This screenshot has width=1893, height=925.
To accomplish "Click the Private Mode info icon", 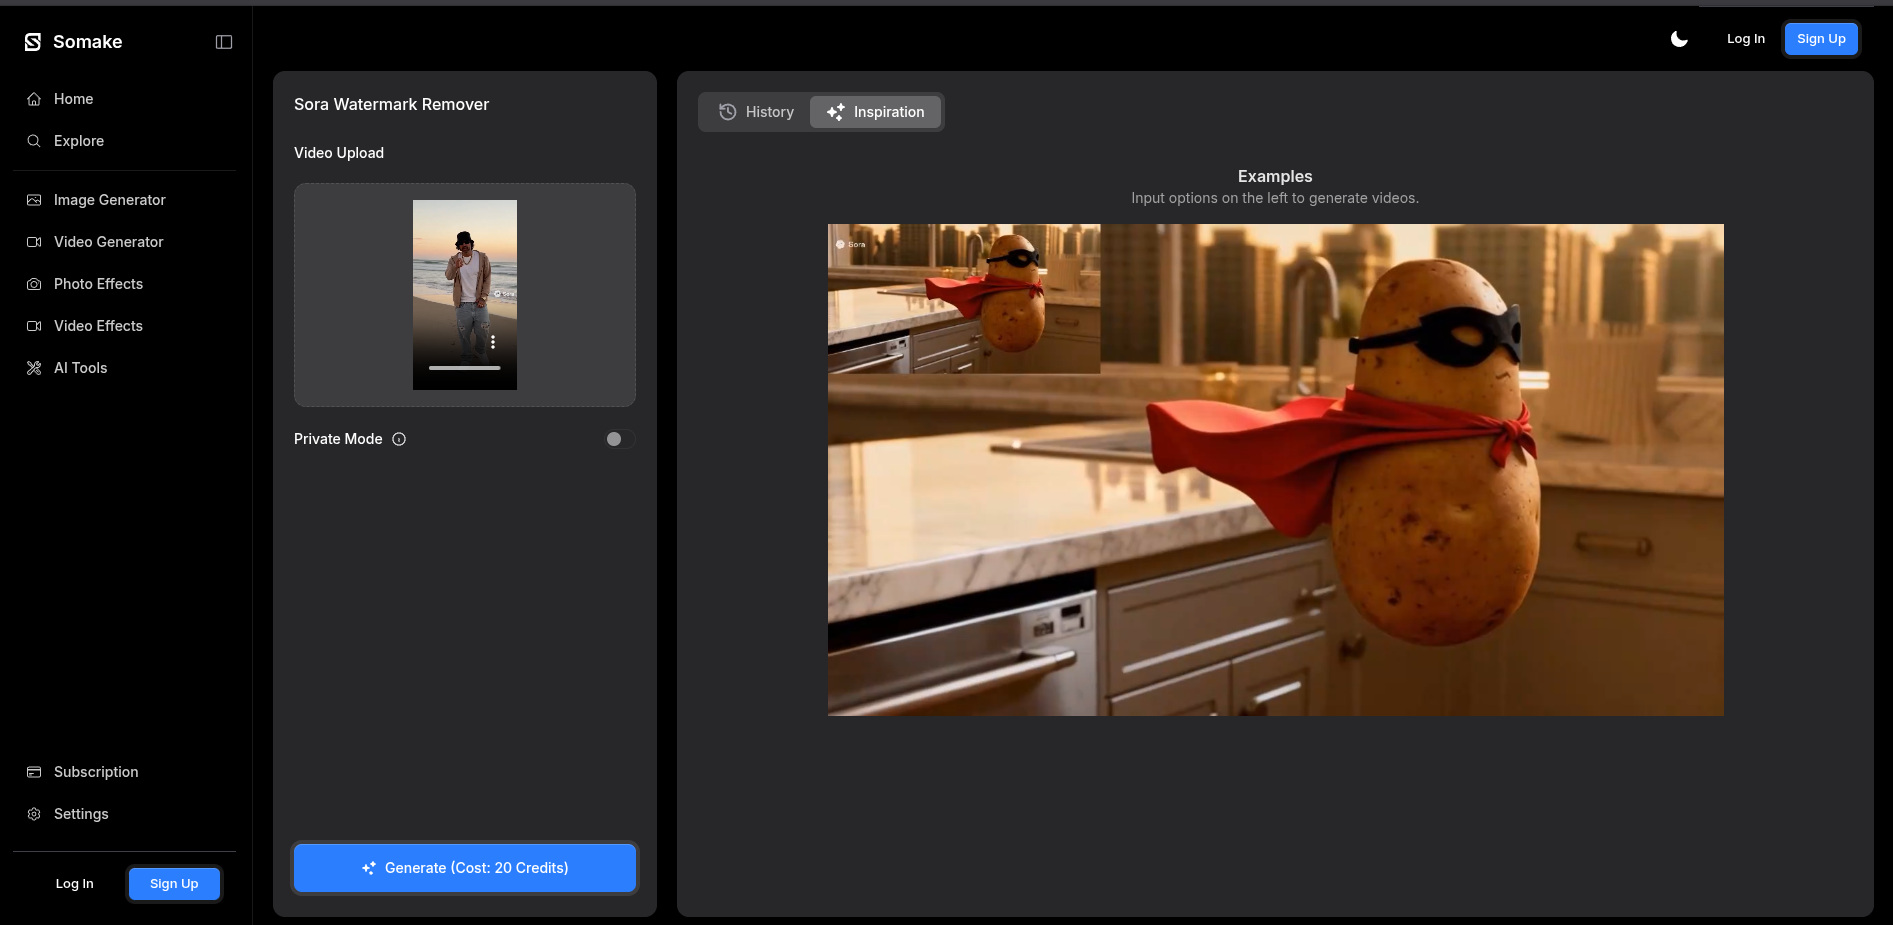I will (x=399, y=439).
